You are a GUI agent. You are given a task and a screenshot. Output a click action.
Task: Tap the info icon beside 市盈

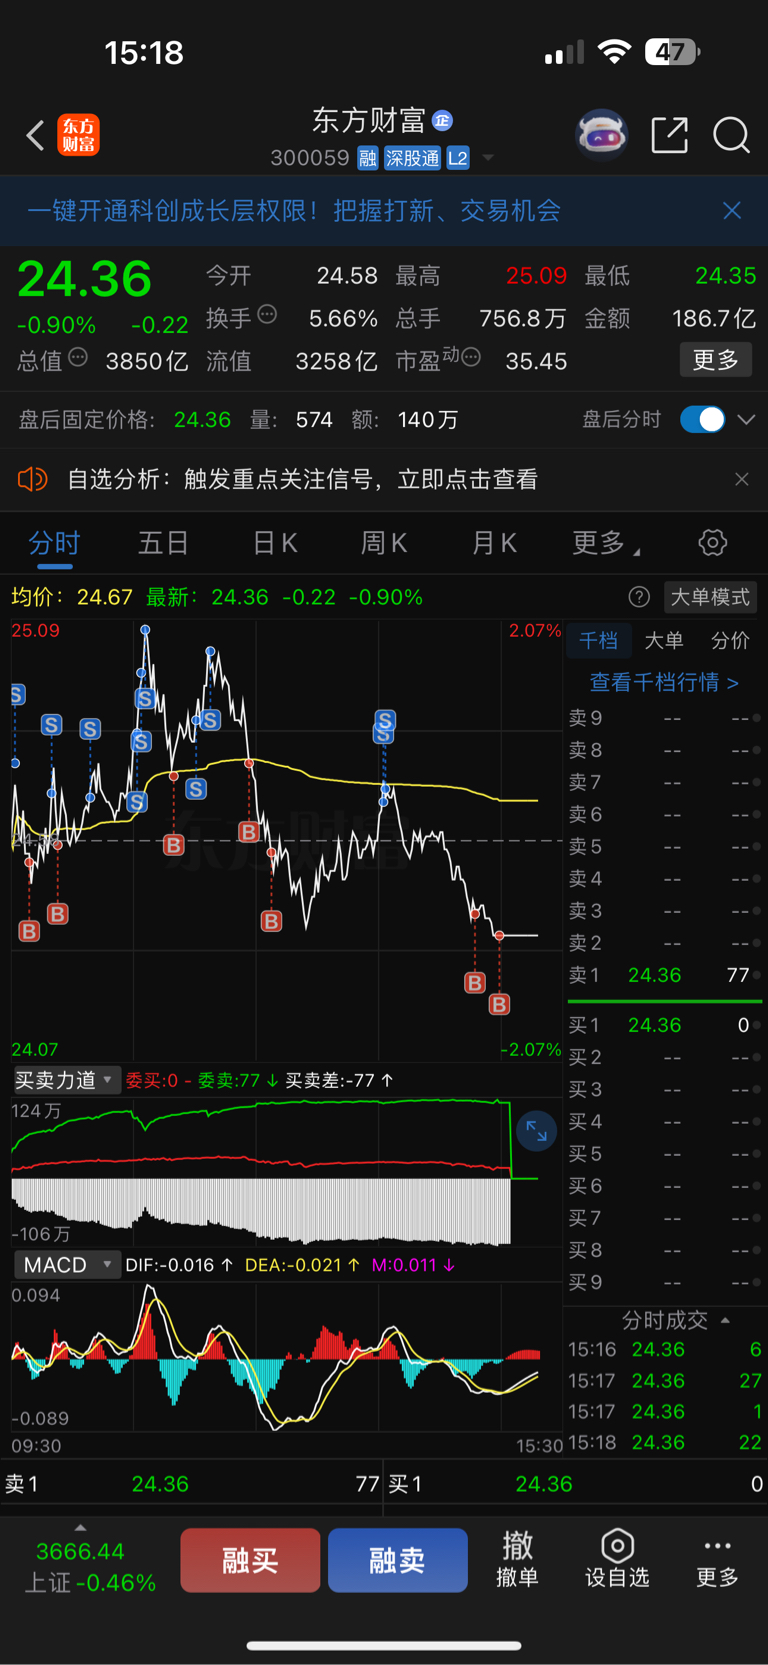471,357
